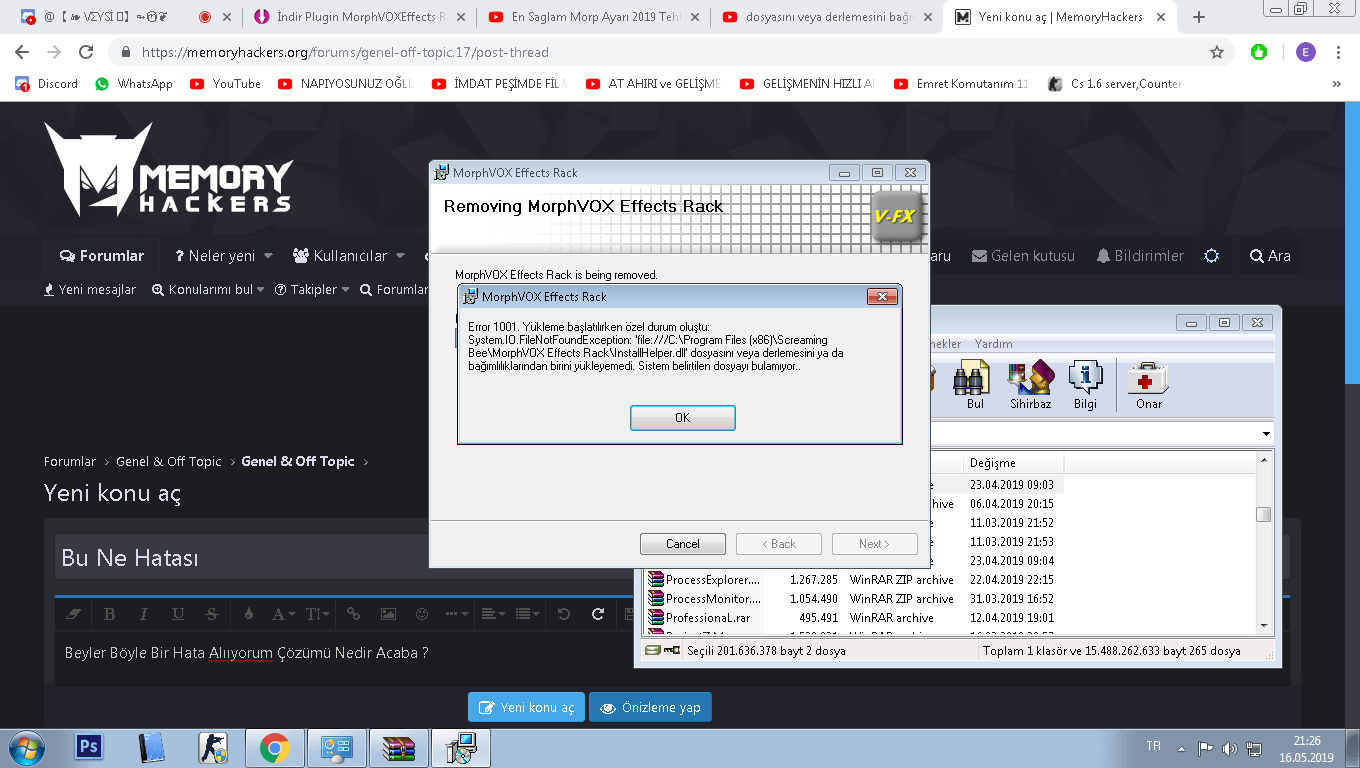Open the WinRAR taskbar icon

point(399,747)
